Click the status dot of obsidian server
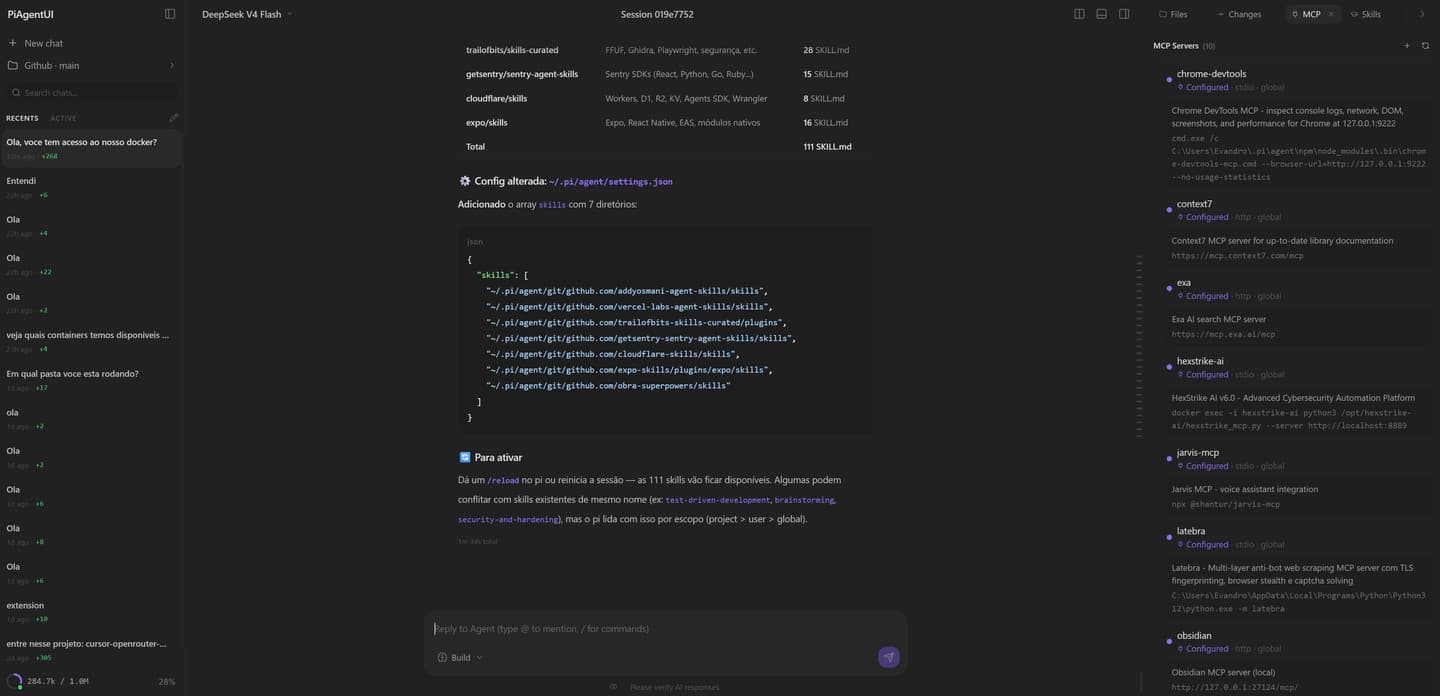Screen dimensions: 1440x696 1169,642
